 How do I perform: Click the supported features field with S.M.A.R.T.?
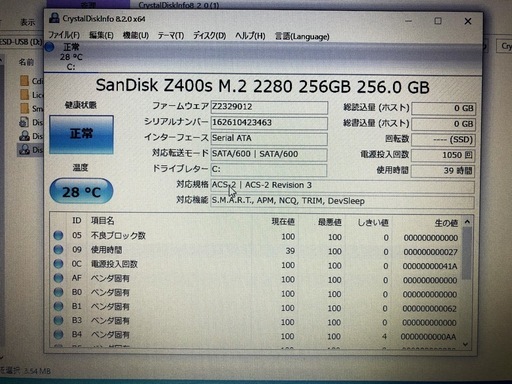click(342, 201)
